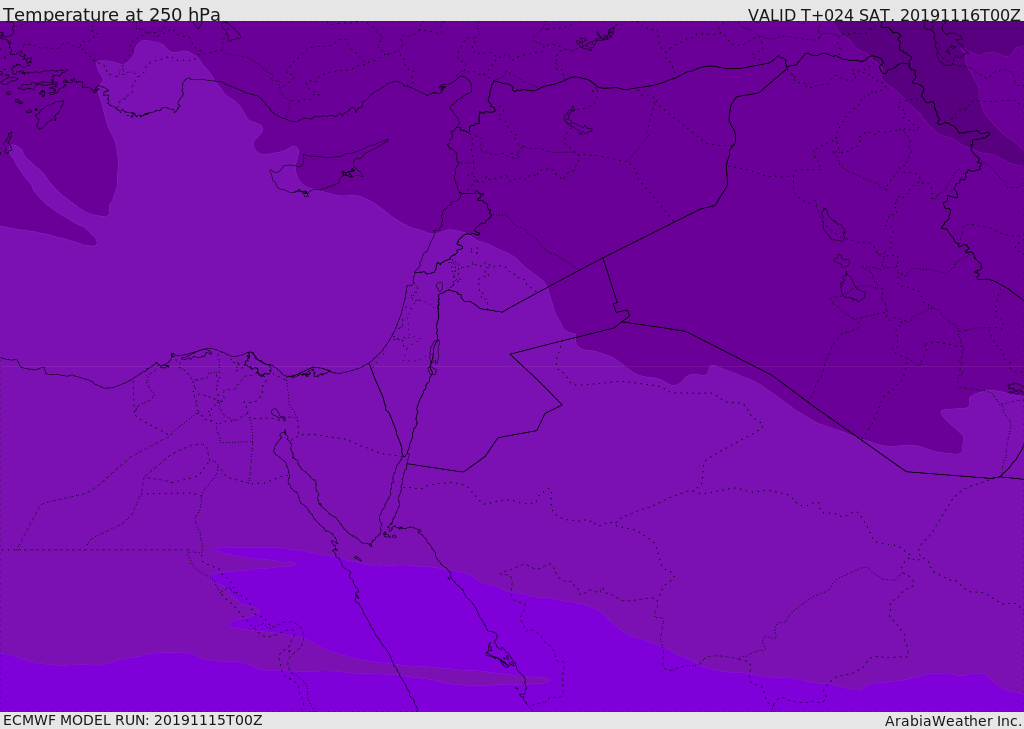Click the ArabiaWeather Inc. credit text
The width and height of the screenshot is (1024, 729).
click(x=953, y=721)
